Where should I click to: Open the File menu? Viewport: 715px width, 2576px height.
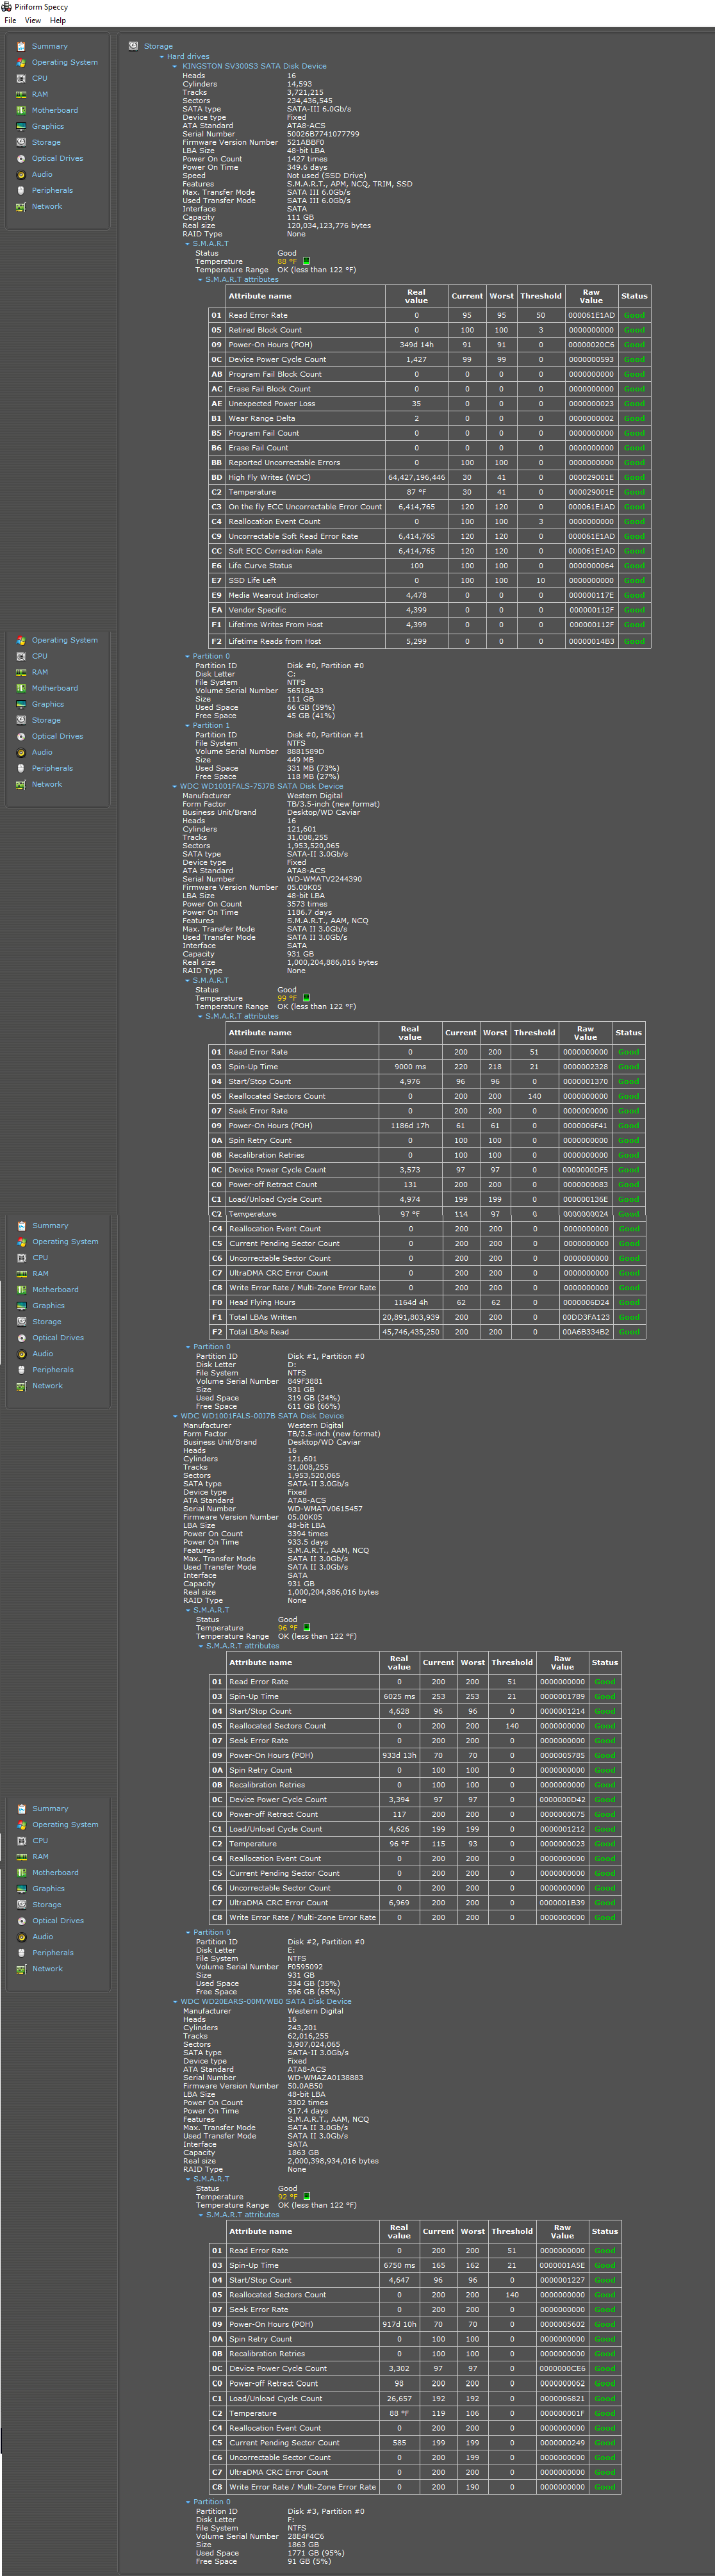point(10,20)
